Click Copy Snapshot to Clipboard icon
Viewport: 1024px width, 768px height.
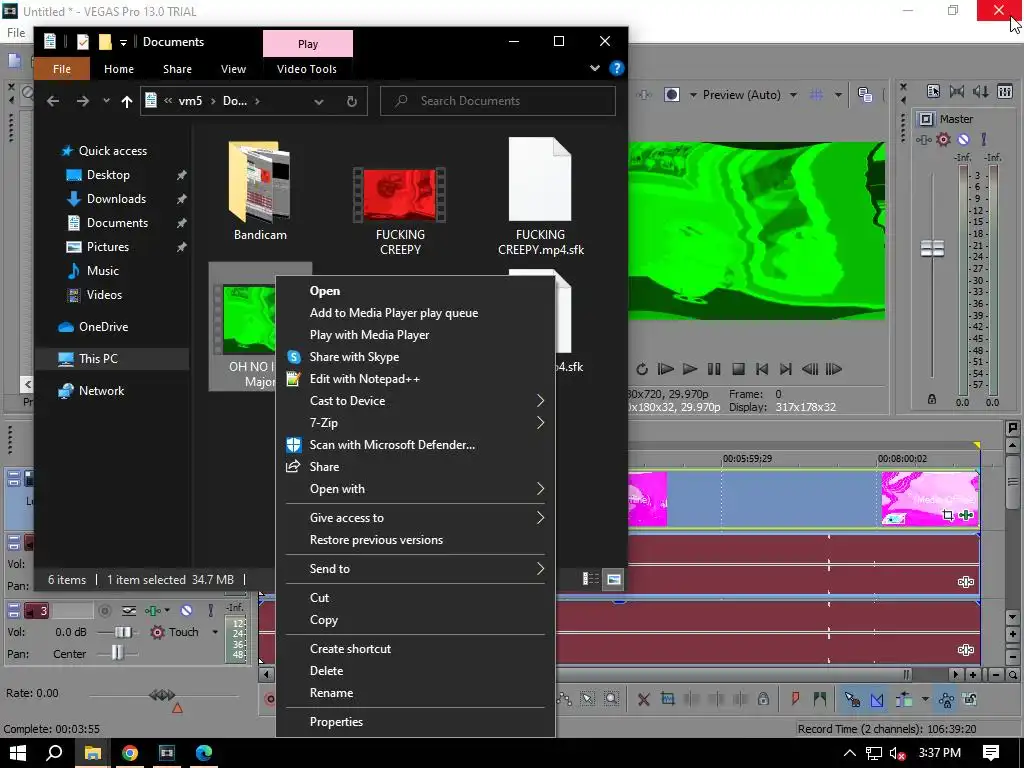point(865,95)
